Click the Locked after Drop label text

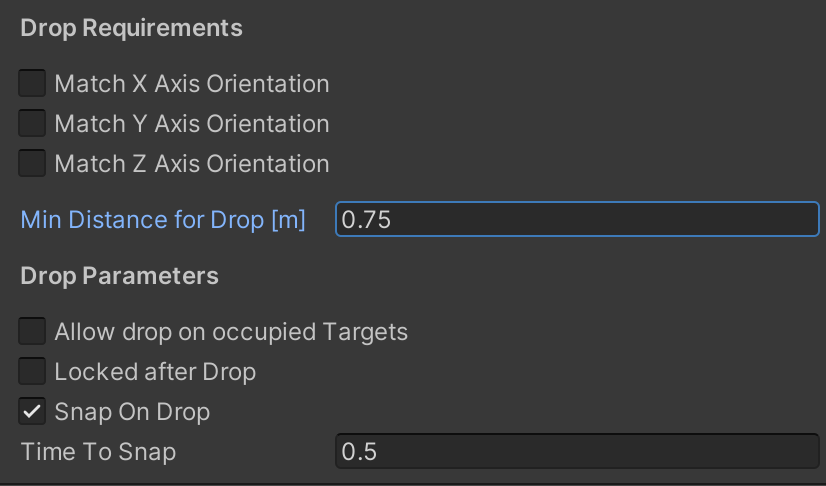[155, 372]
